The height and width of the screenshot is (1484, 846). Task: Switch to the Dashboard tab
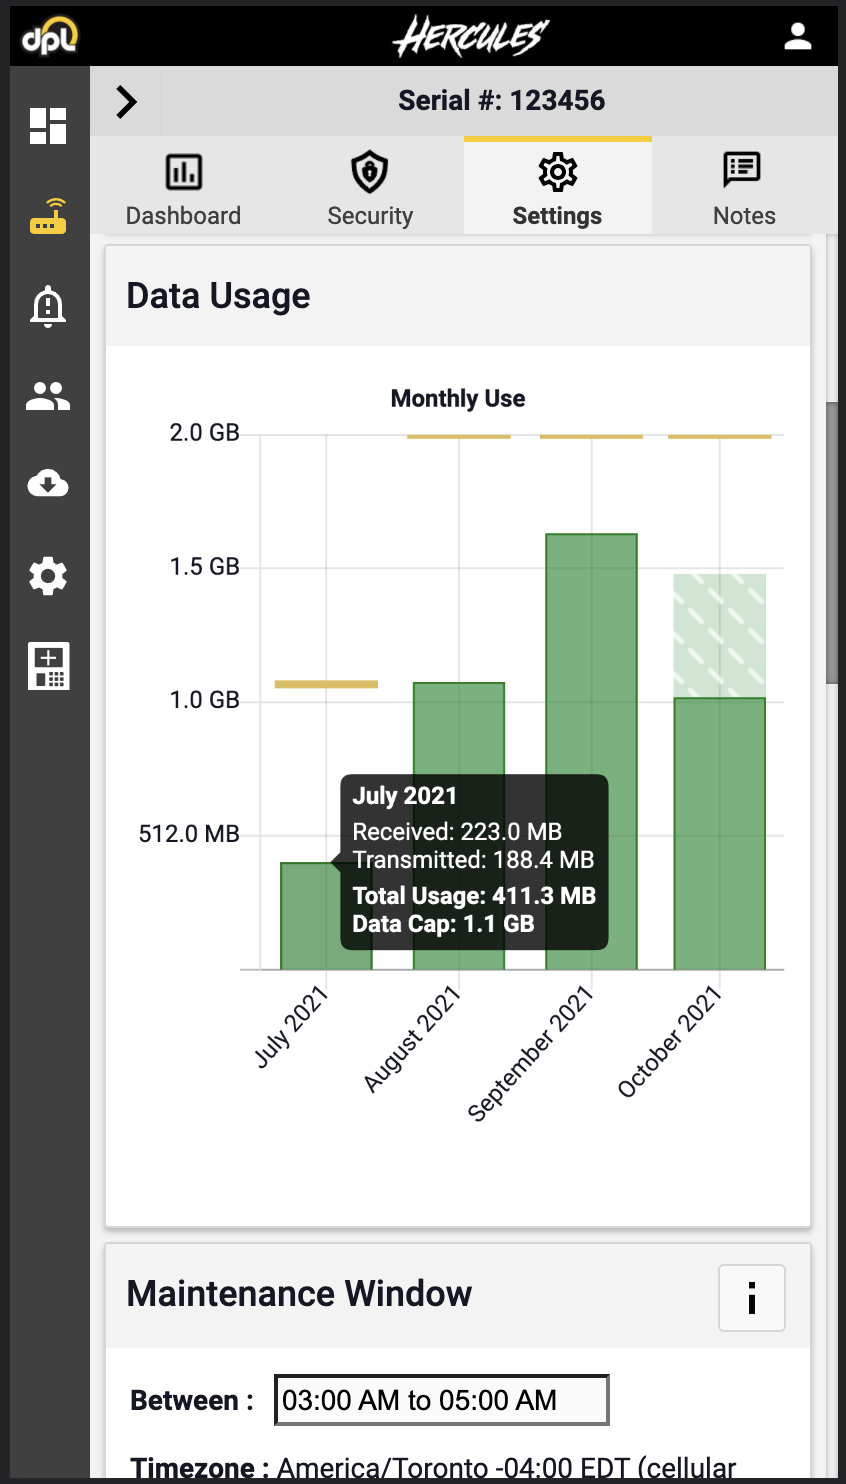[183, 188]
